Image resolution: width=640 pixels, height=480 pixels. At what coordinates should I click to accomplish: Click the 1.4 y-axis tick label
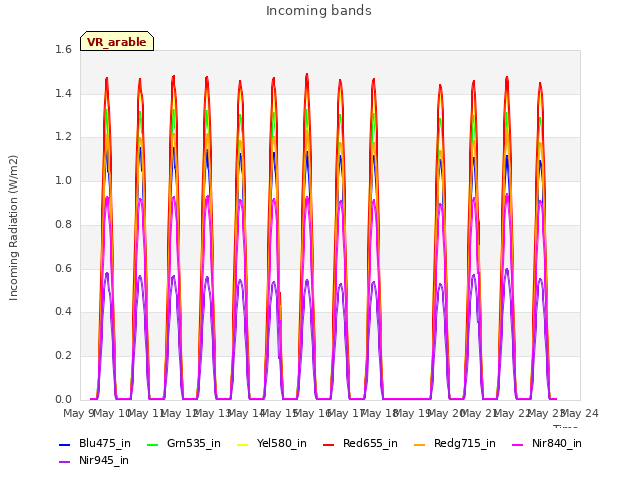click(x=63, y=94)
